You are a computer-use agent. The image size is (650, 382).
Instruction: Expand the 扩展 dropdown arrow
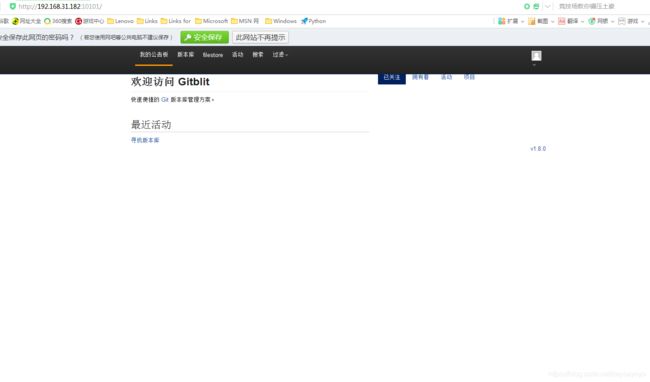522,22
